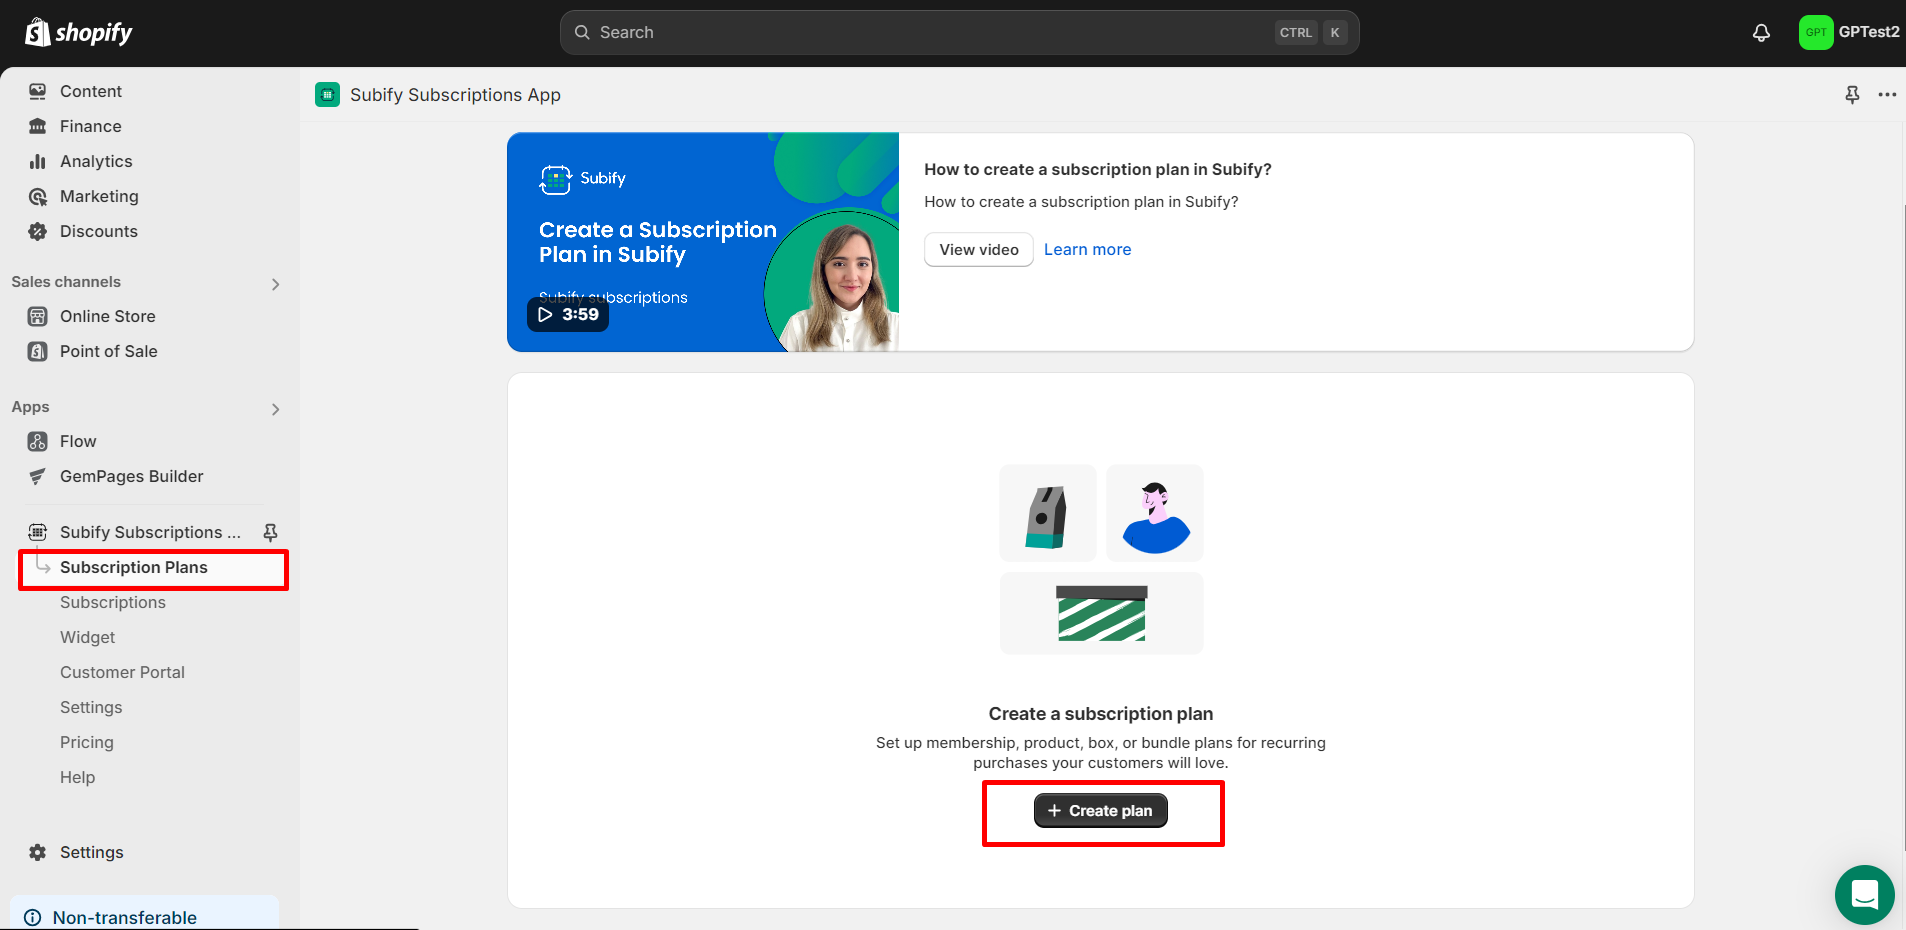Open Point of Sale channel

coord(107,351)
